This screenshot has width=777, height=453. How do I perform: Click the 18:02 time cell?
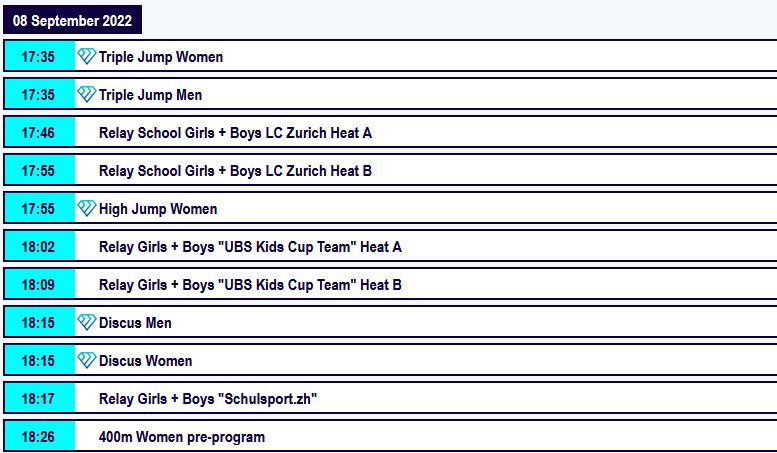point(39,246)
